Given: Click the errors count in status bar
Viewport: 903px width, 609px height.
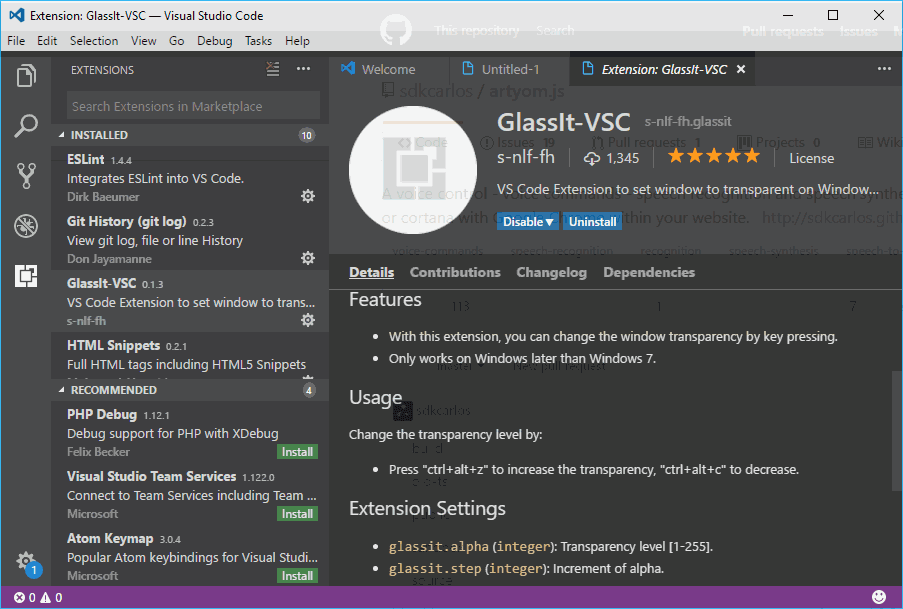Looking at the screenshot, I should coord(25,597).
